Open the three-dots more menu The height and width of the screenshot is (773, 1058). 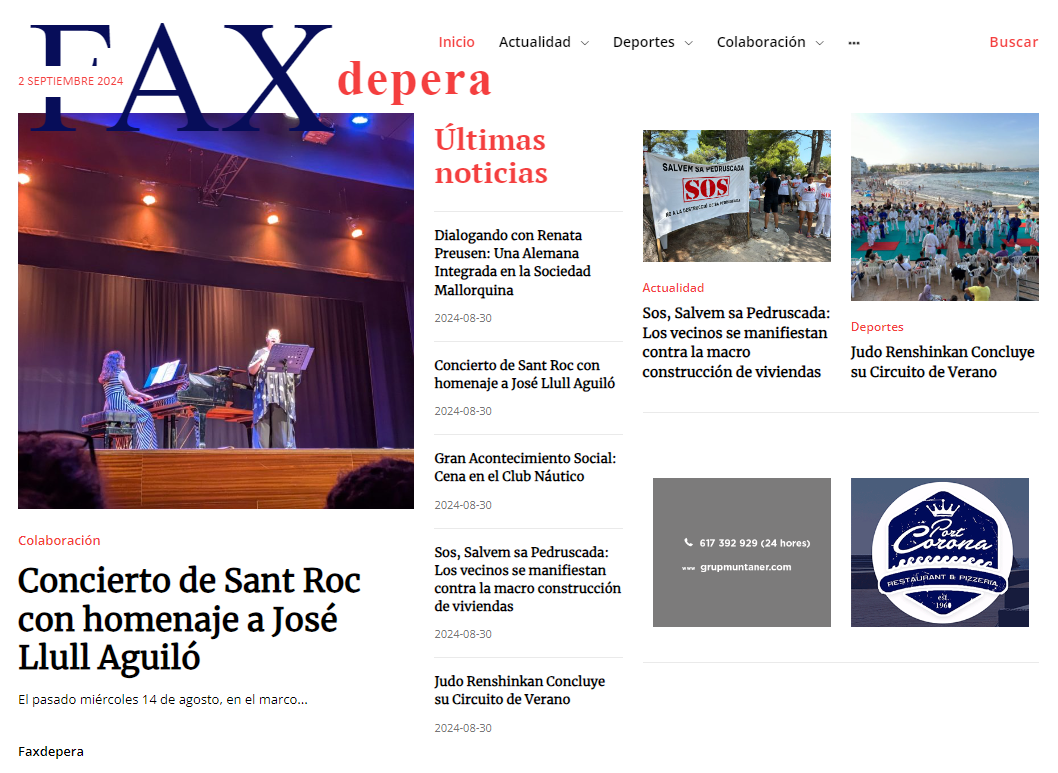[854, 42]
